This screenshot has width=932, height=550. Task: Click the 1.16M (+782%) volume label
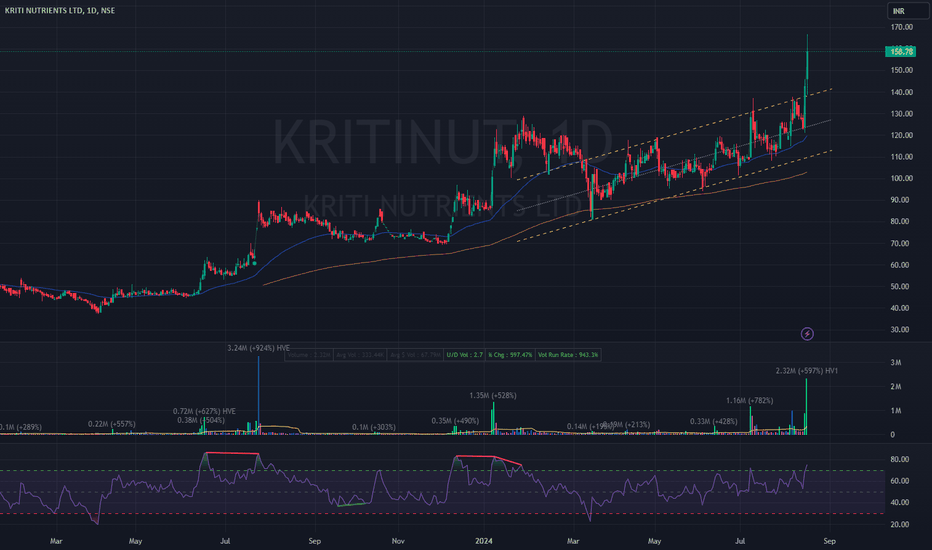(750, 401)
